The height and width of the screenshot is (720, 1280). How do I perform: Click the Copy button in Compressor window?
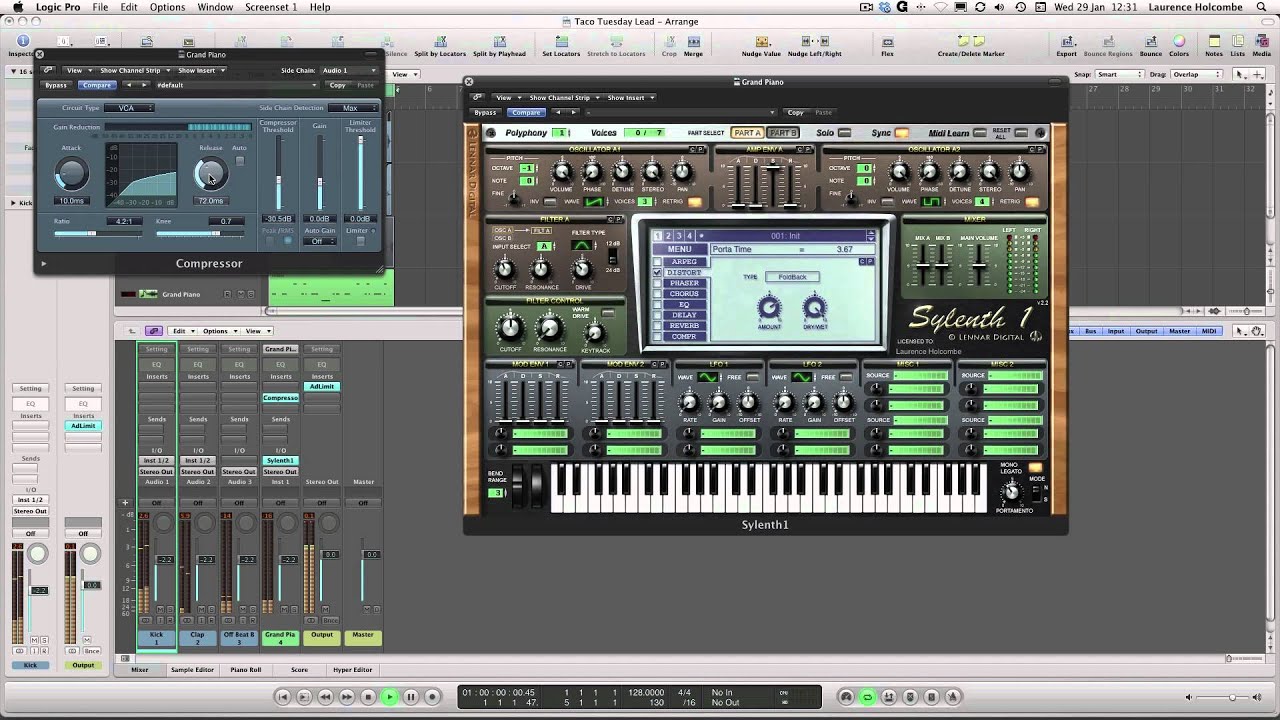338,85
